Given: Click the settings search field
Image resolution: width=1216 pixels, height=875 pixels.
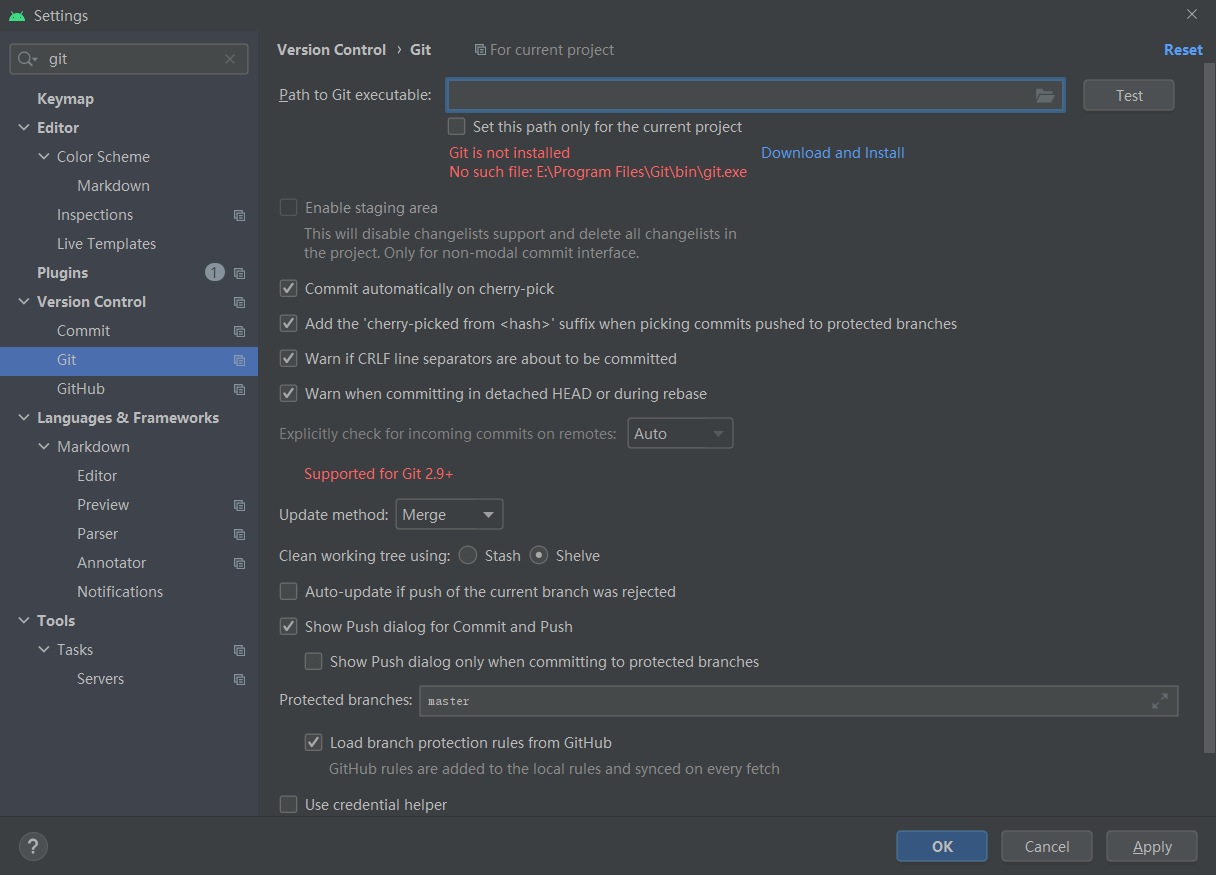Looking at the screenshot, I should click(130, 59).
